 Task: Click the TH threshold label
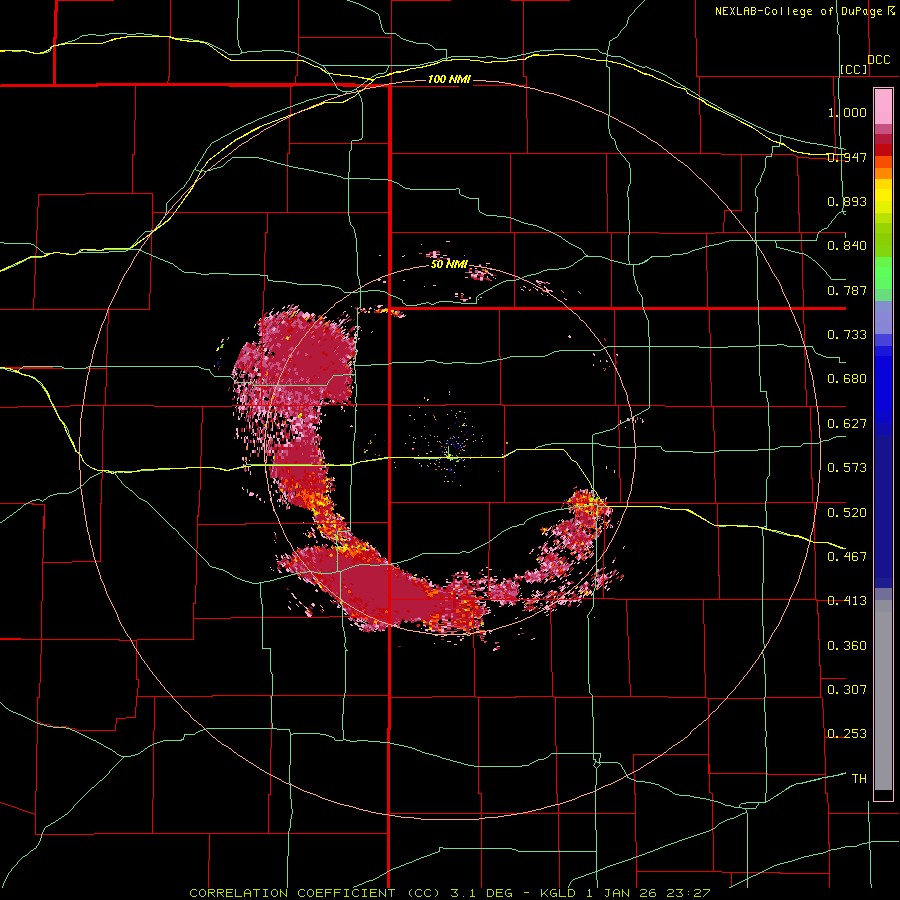pyautogui.click(x=859, y=778)
